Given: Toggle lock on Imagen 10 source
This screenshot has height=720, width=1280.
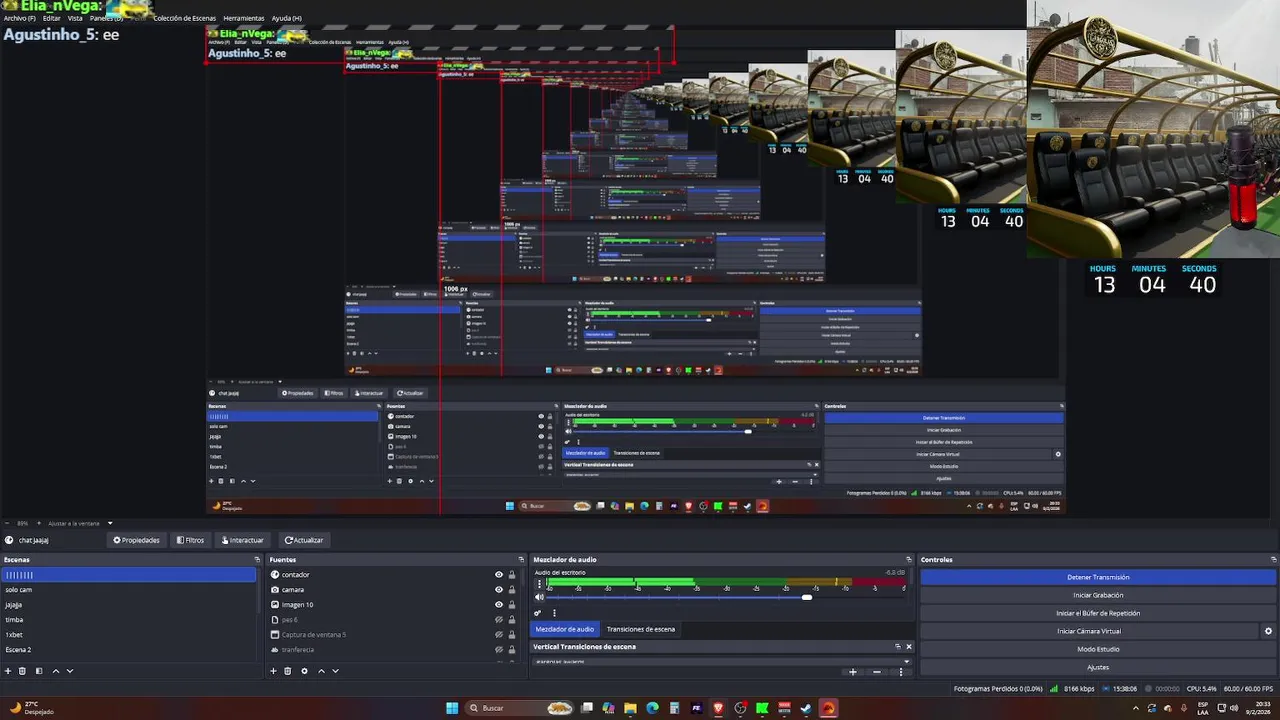Looking at the screenshot, I should pyautogui.click(x=512, y=605).
